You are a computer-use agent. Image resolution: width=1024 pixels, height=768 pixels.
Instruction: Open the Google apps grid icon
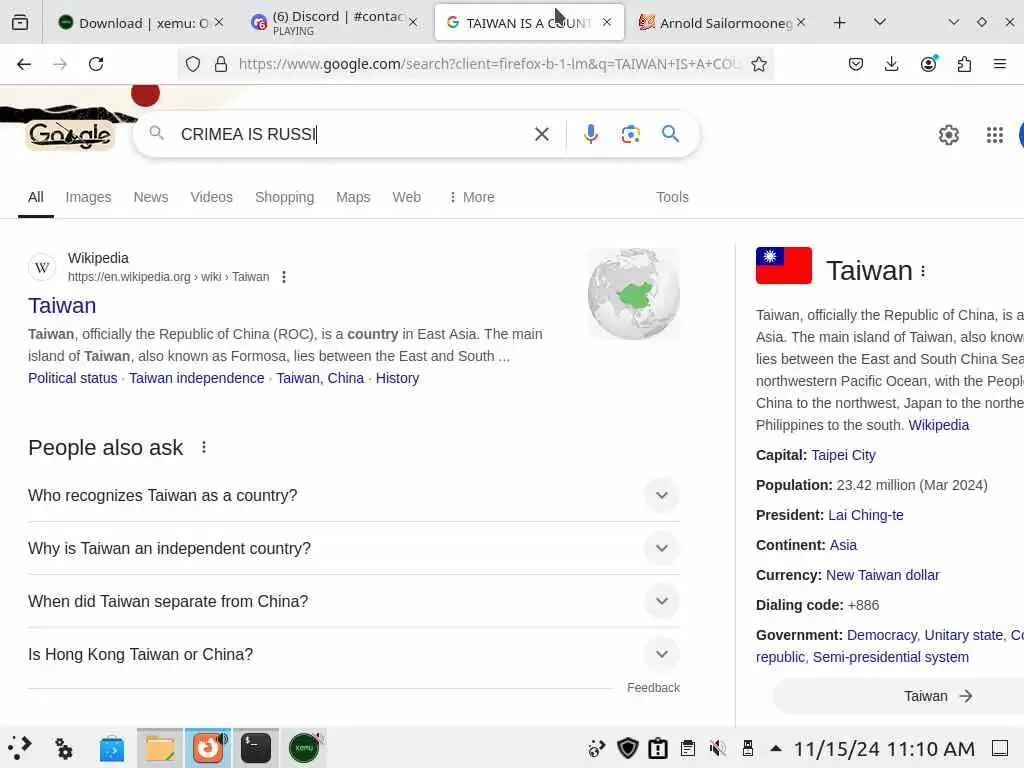click(995, 135)
